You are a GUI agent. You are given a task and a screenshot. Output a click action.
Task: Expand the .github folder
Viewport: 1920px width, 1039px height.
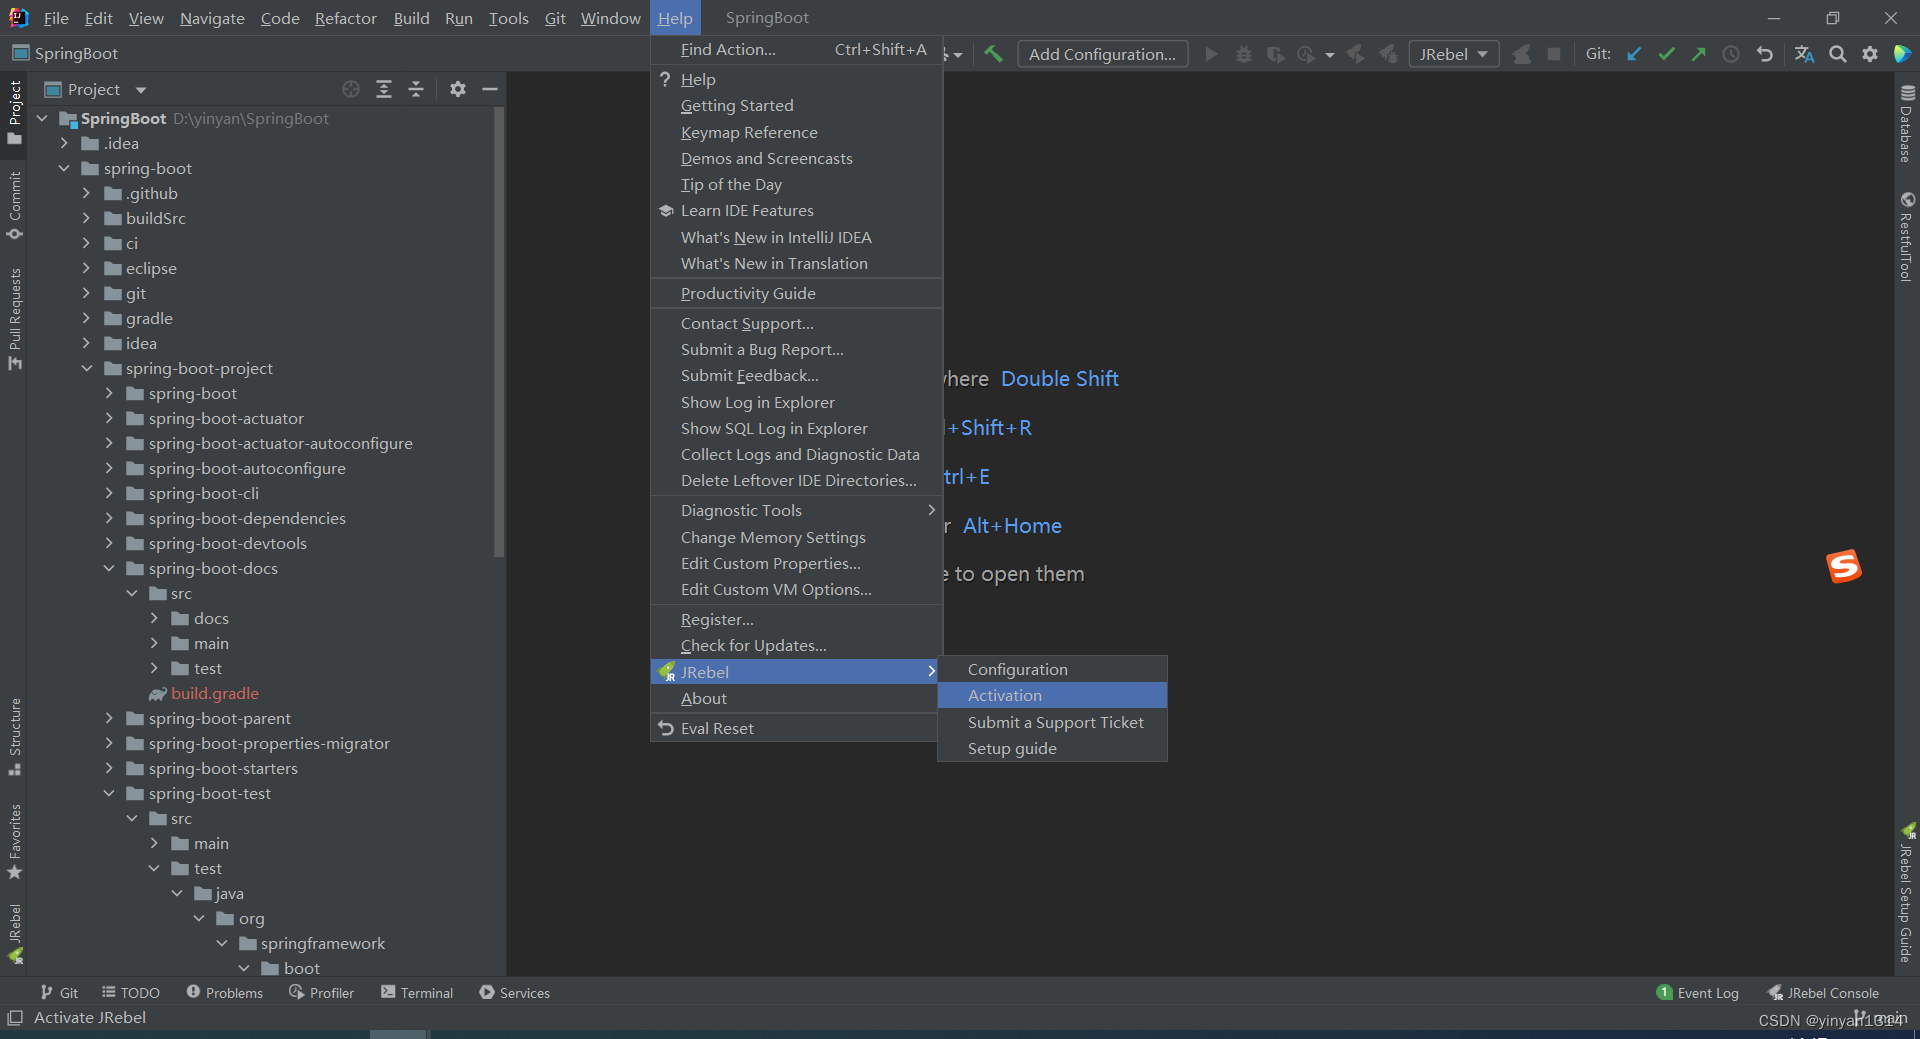(86, 193)
